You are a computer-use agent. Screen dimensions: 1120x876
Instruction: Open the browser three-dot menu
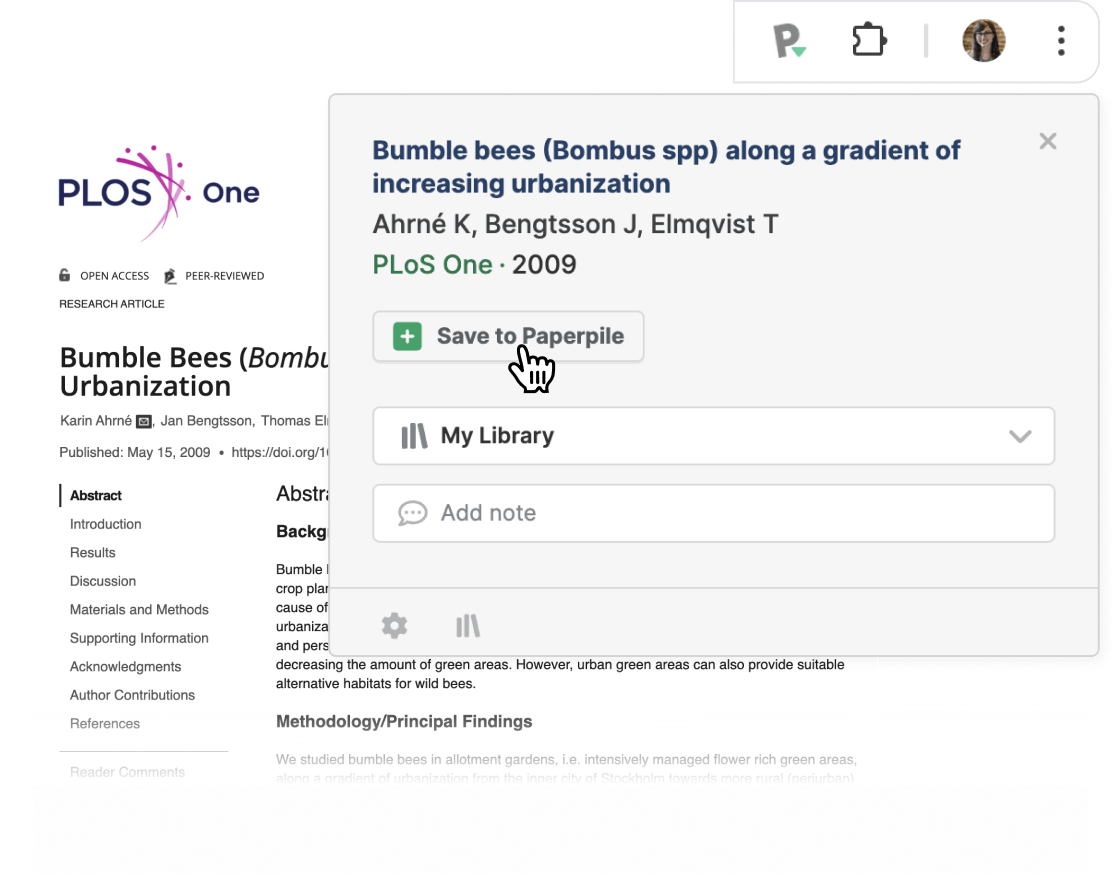click(x=1061, y=41)
